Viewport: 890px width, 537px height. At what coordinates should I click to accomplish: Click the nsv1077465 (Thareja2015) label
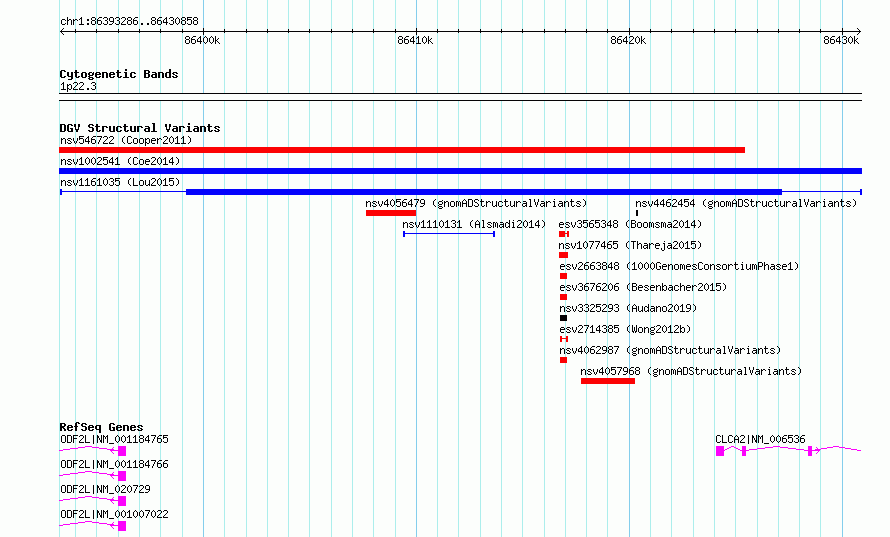click(x=630, y=245)
